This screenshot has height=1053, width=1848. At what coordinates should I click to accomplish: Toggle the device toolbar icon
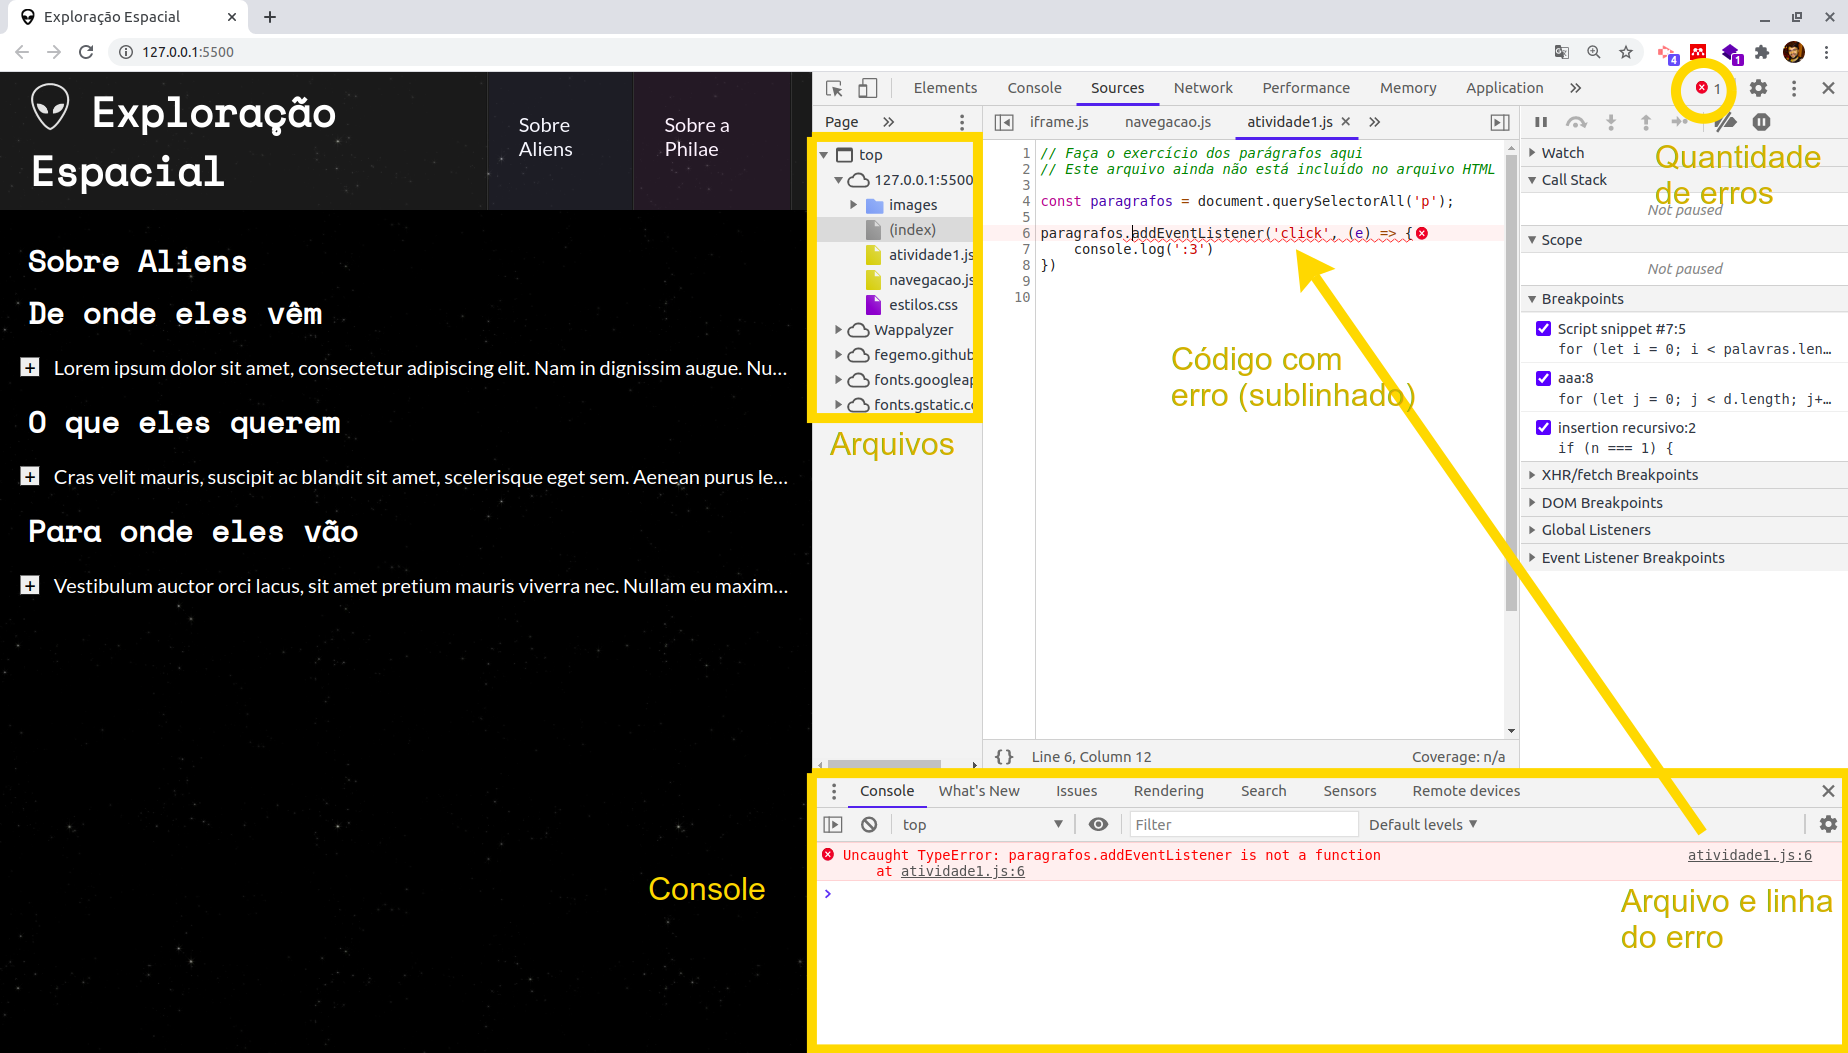(868, 88)
